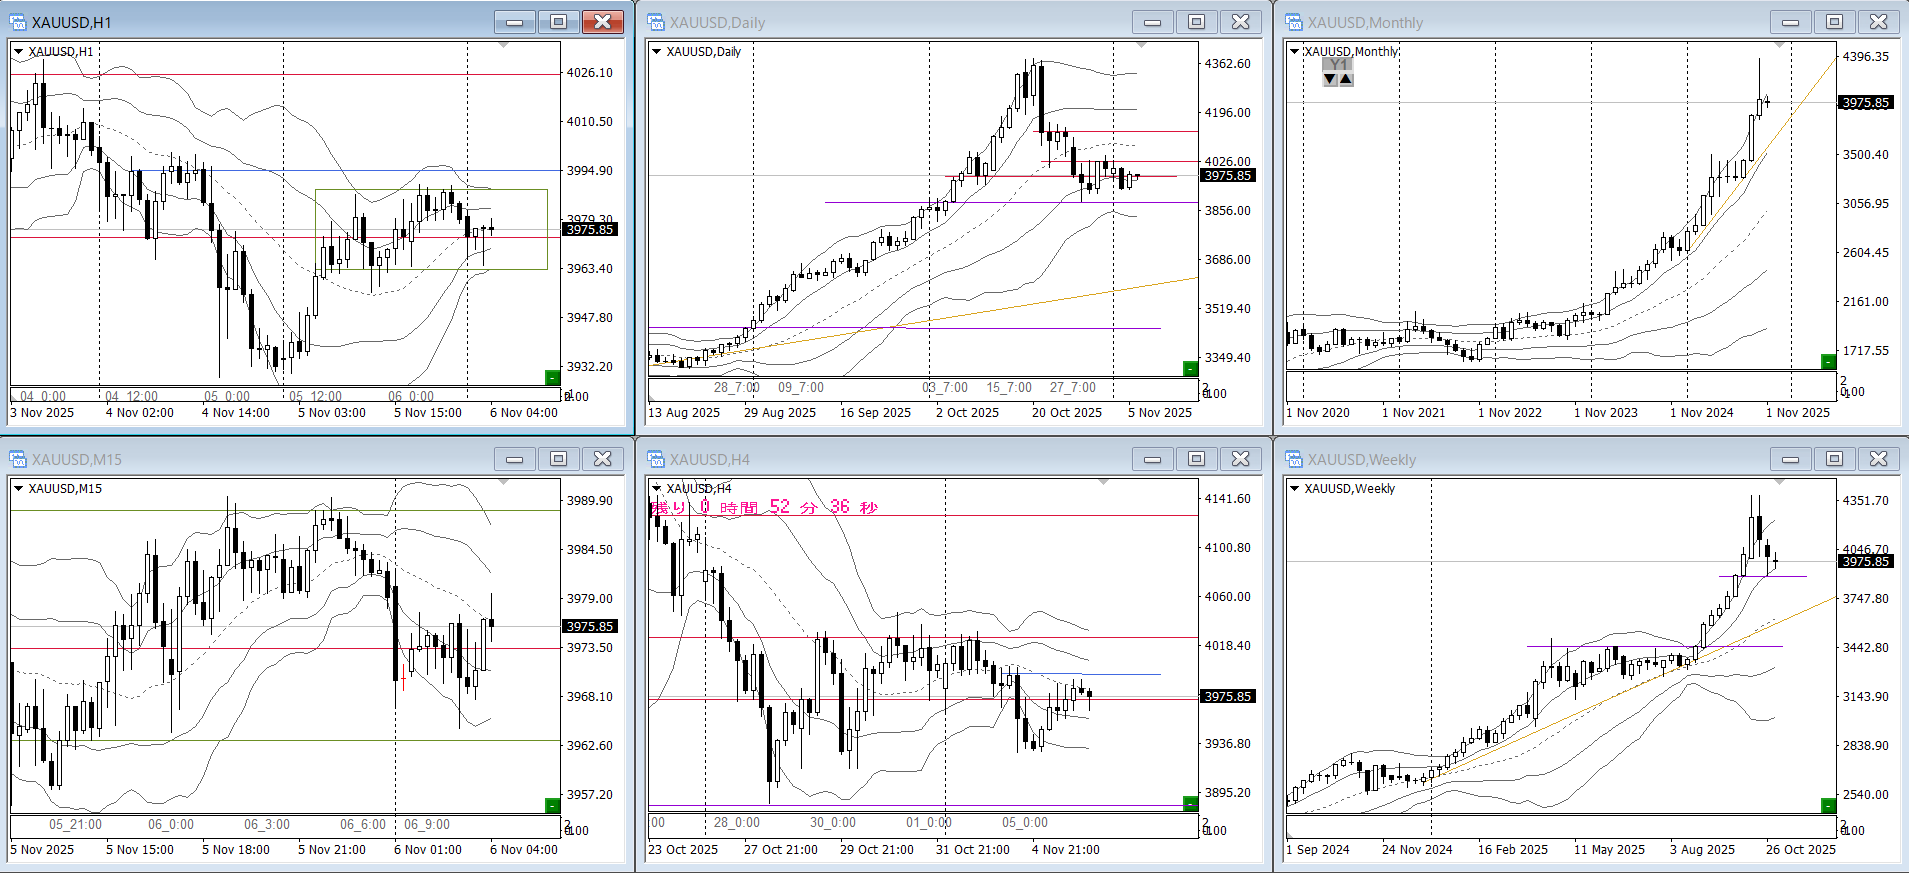Toggle the green minus square on M15 chart
1909x873 pixels.
[x=552, y=805]
